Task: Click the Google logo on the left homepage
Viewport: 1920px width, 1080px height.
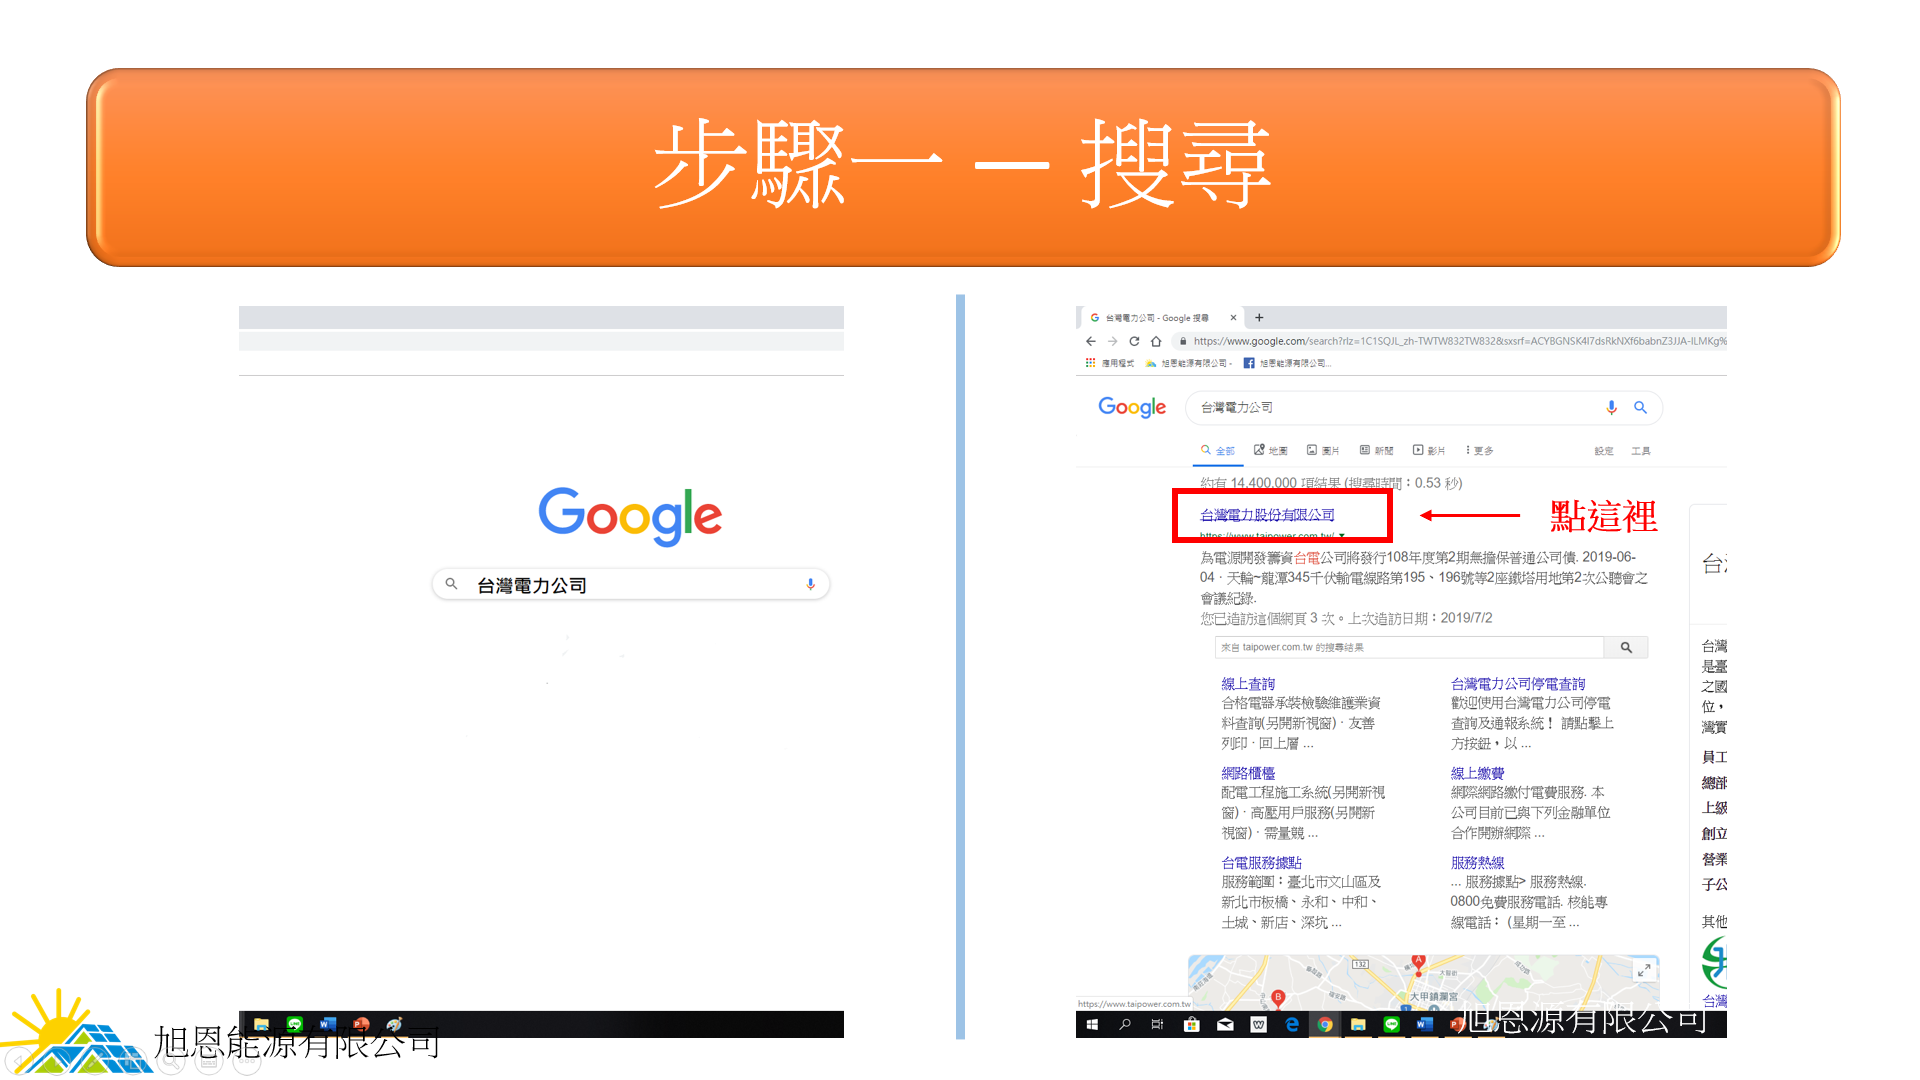Action: point(630,516)
